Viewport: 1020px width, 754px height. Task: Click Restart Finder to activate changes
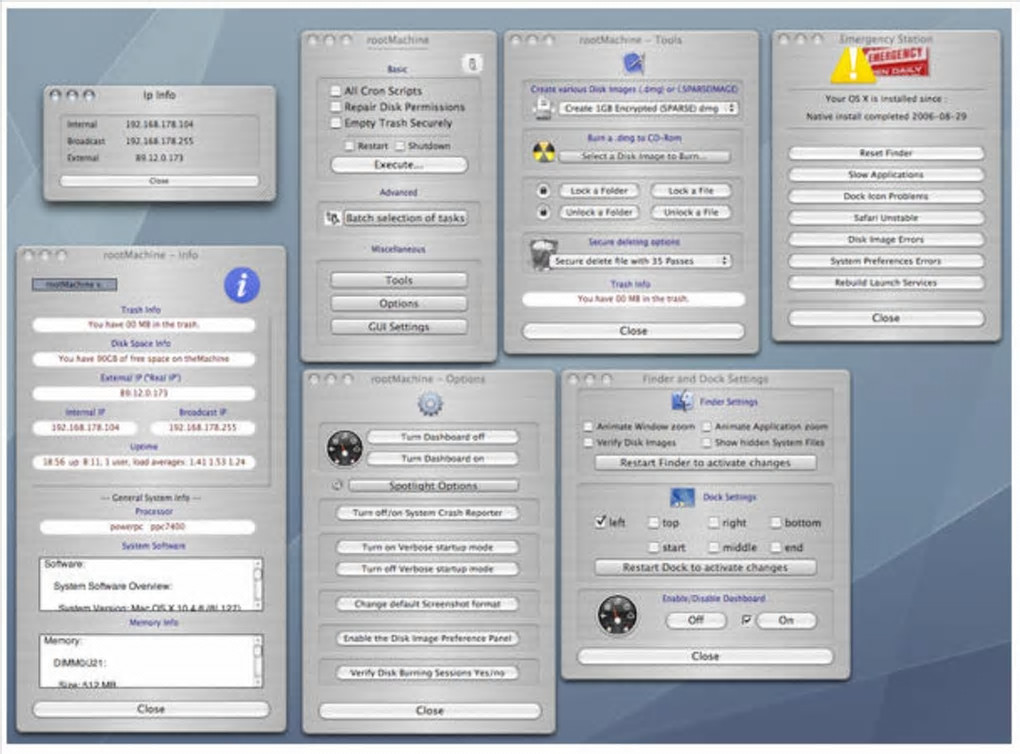[705, 463]
